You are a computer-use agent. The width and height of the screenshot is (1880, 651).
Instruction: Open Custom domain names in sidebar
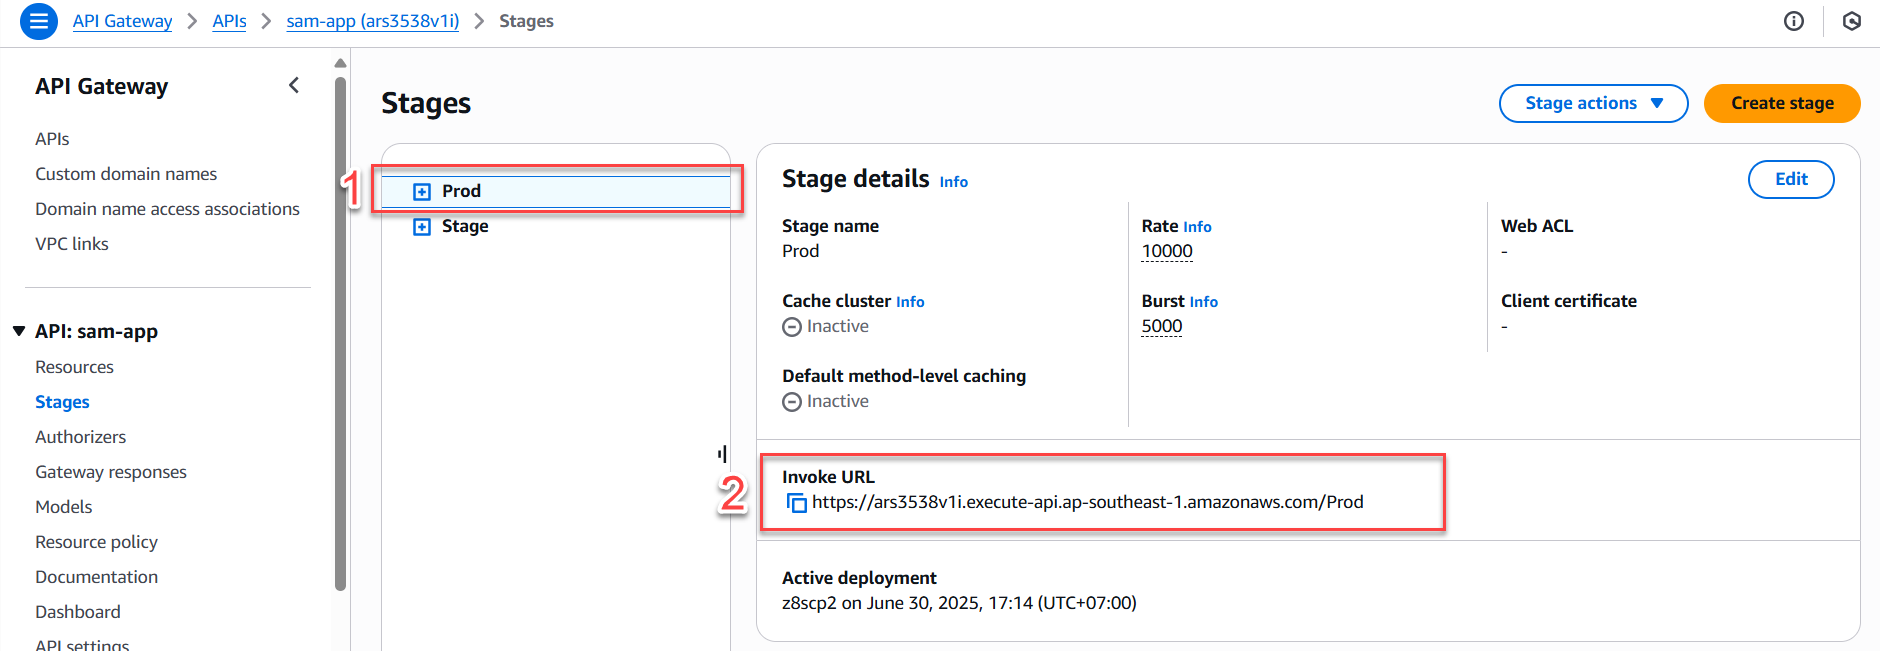(126, 174)
